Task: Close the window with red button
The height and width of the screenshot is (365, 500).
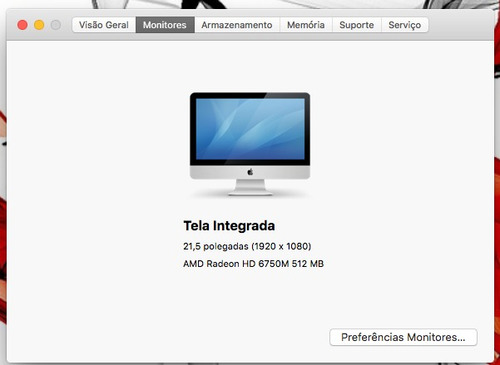Action: click(22, 25)
